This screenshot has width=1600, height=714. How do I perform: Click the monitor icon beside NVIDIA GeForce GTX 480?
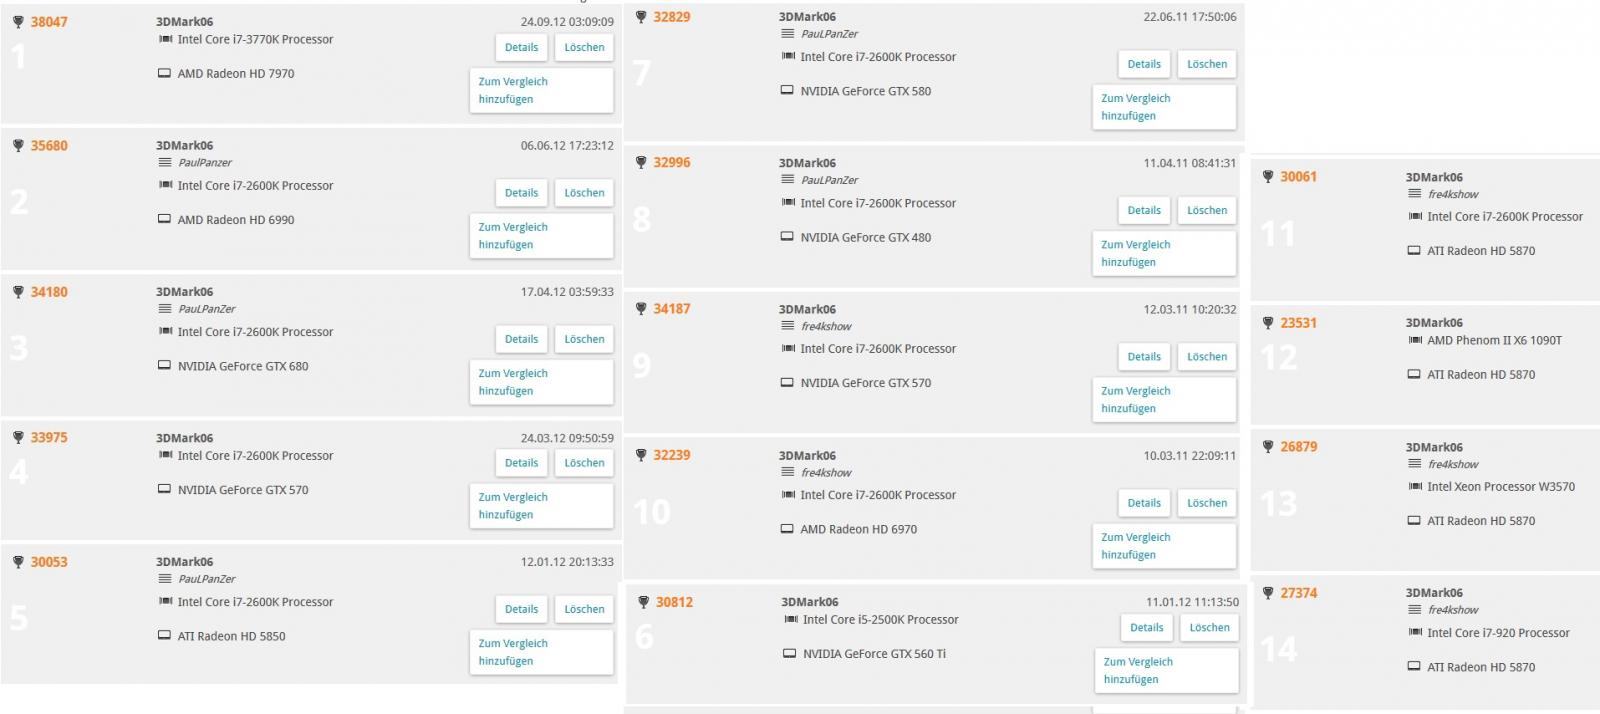tap(787, 237)
